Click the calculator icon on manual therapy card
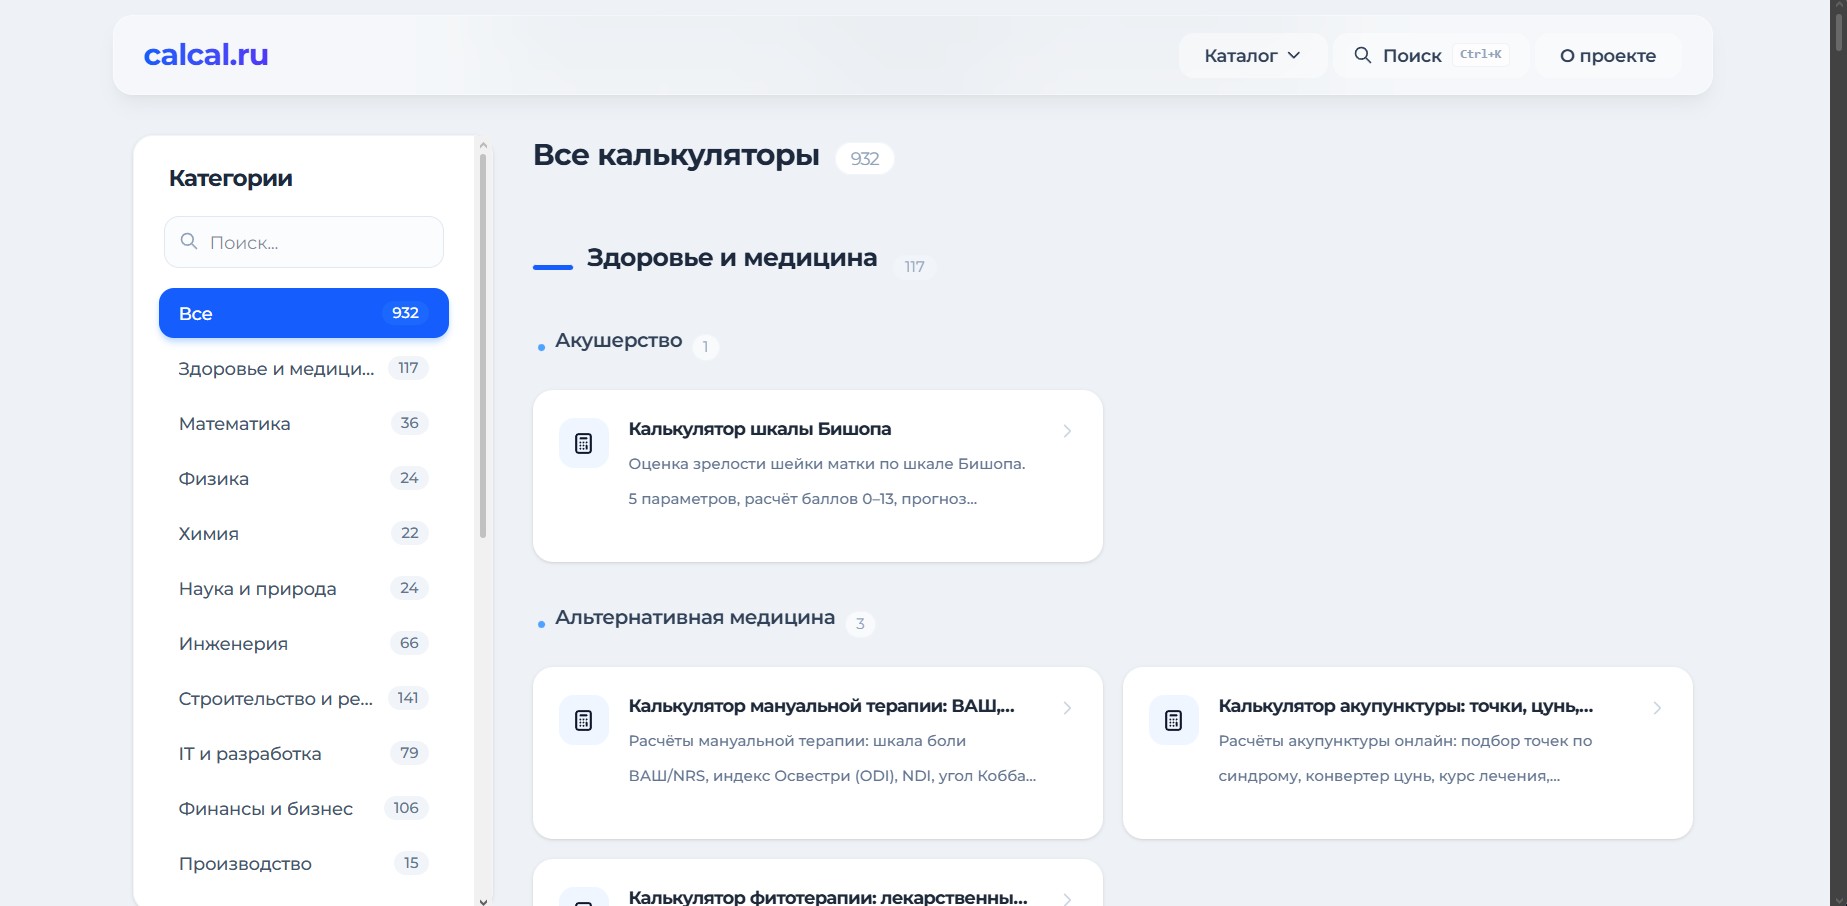 (584, 720)
